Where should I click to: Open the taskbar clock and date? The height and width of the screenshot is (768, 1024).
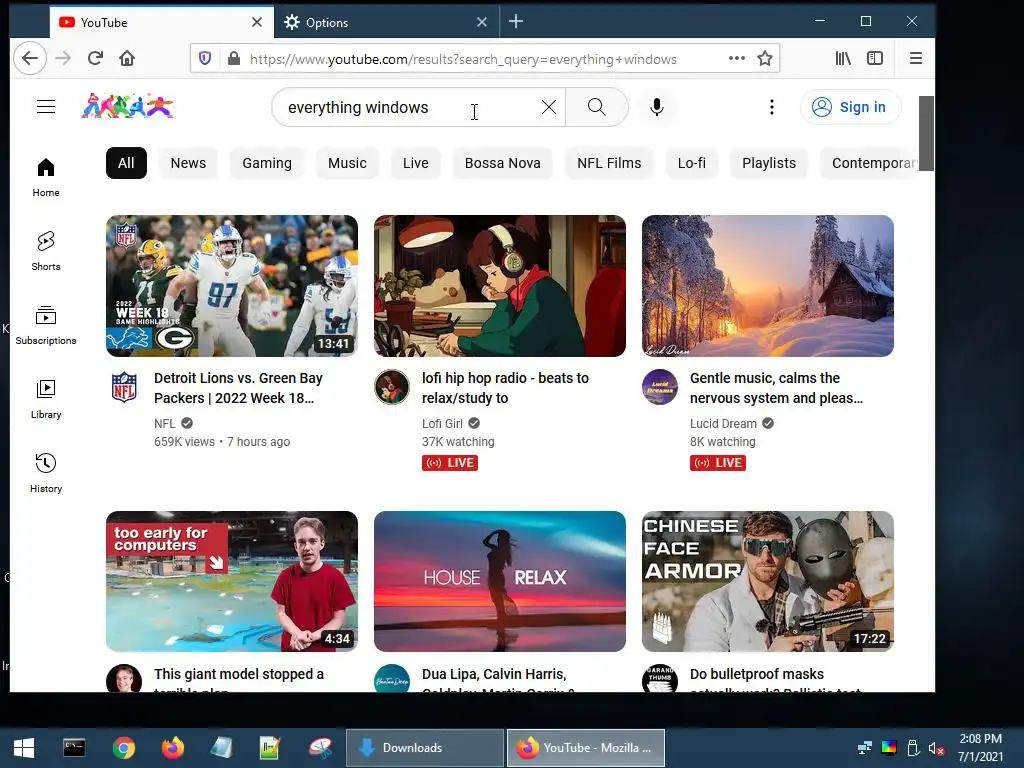click(980, 748)
